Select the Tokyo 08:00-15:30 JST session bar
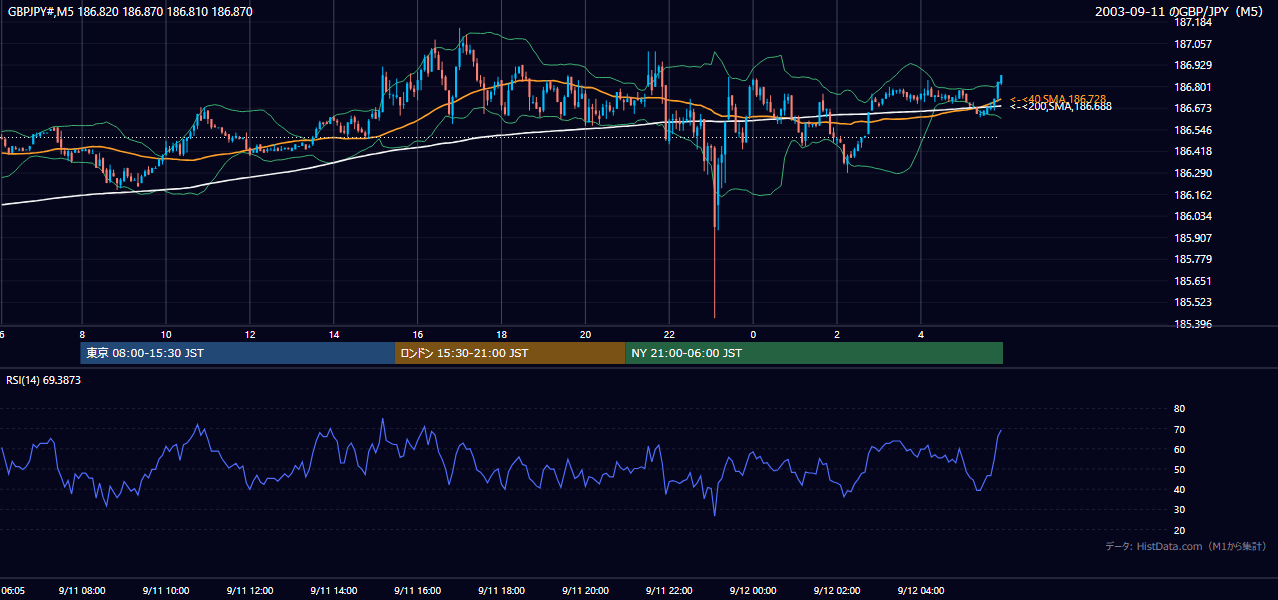1278x600 pixels. pos(238,353)
